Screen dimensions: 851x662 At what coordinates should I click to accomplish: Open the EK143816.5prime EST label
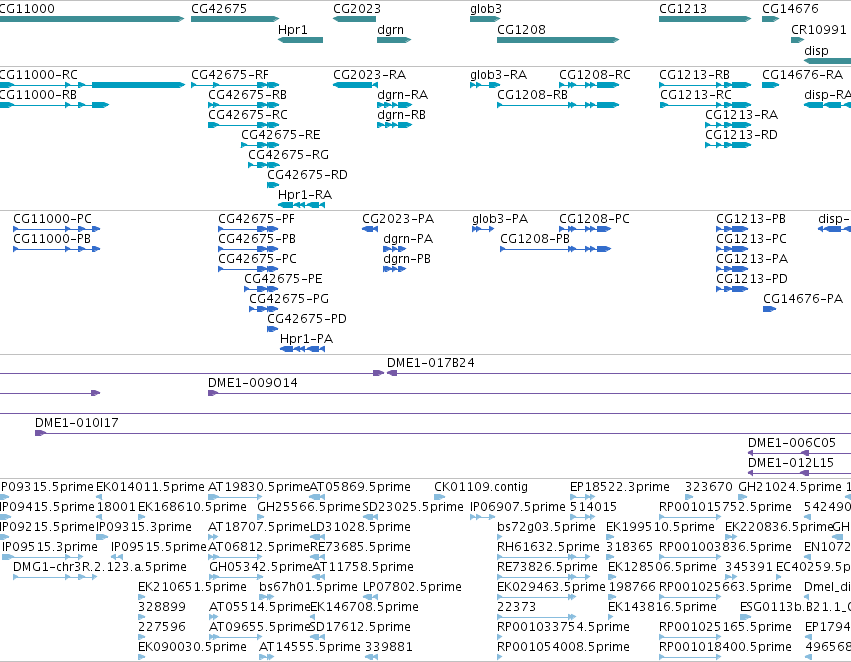pyautogui.click(x=662, y=607)
